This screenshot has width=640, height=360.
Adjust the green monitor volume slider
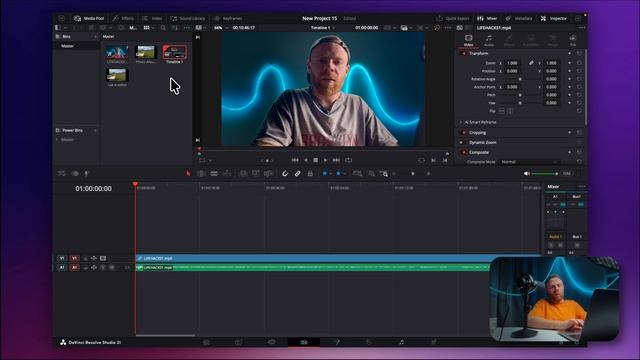544,173
